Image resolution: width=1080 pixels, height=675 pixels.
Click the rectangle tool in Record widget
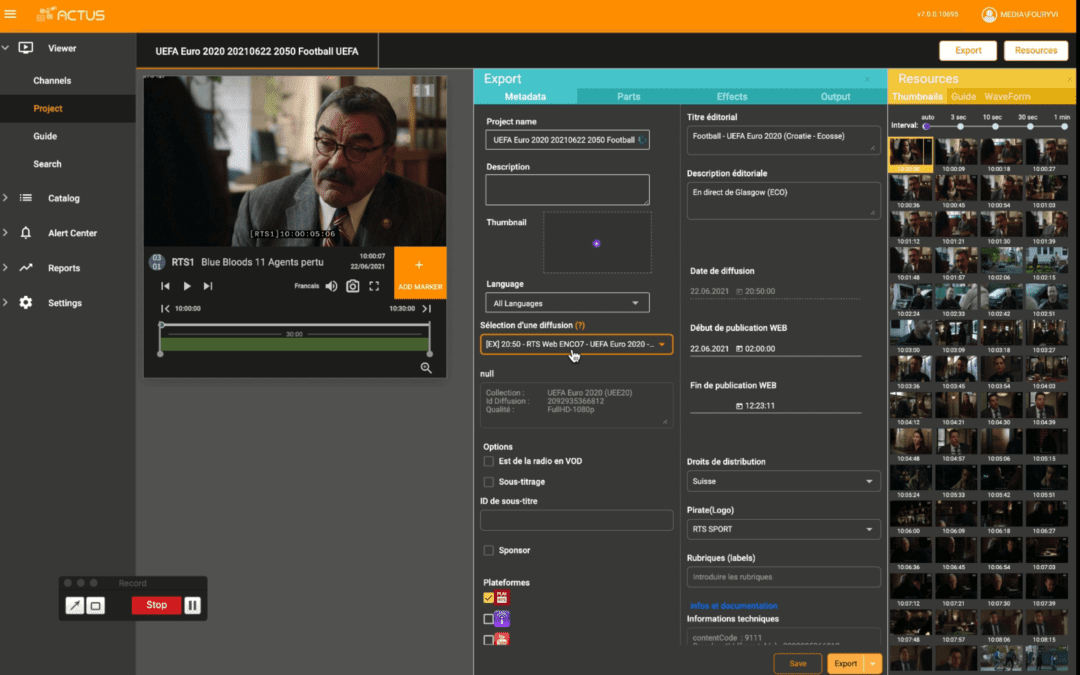point(96,605)
